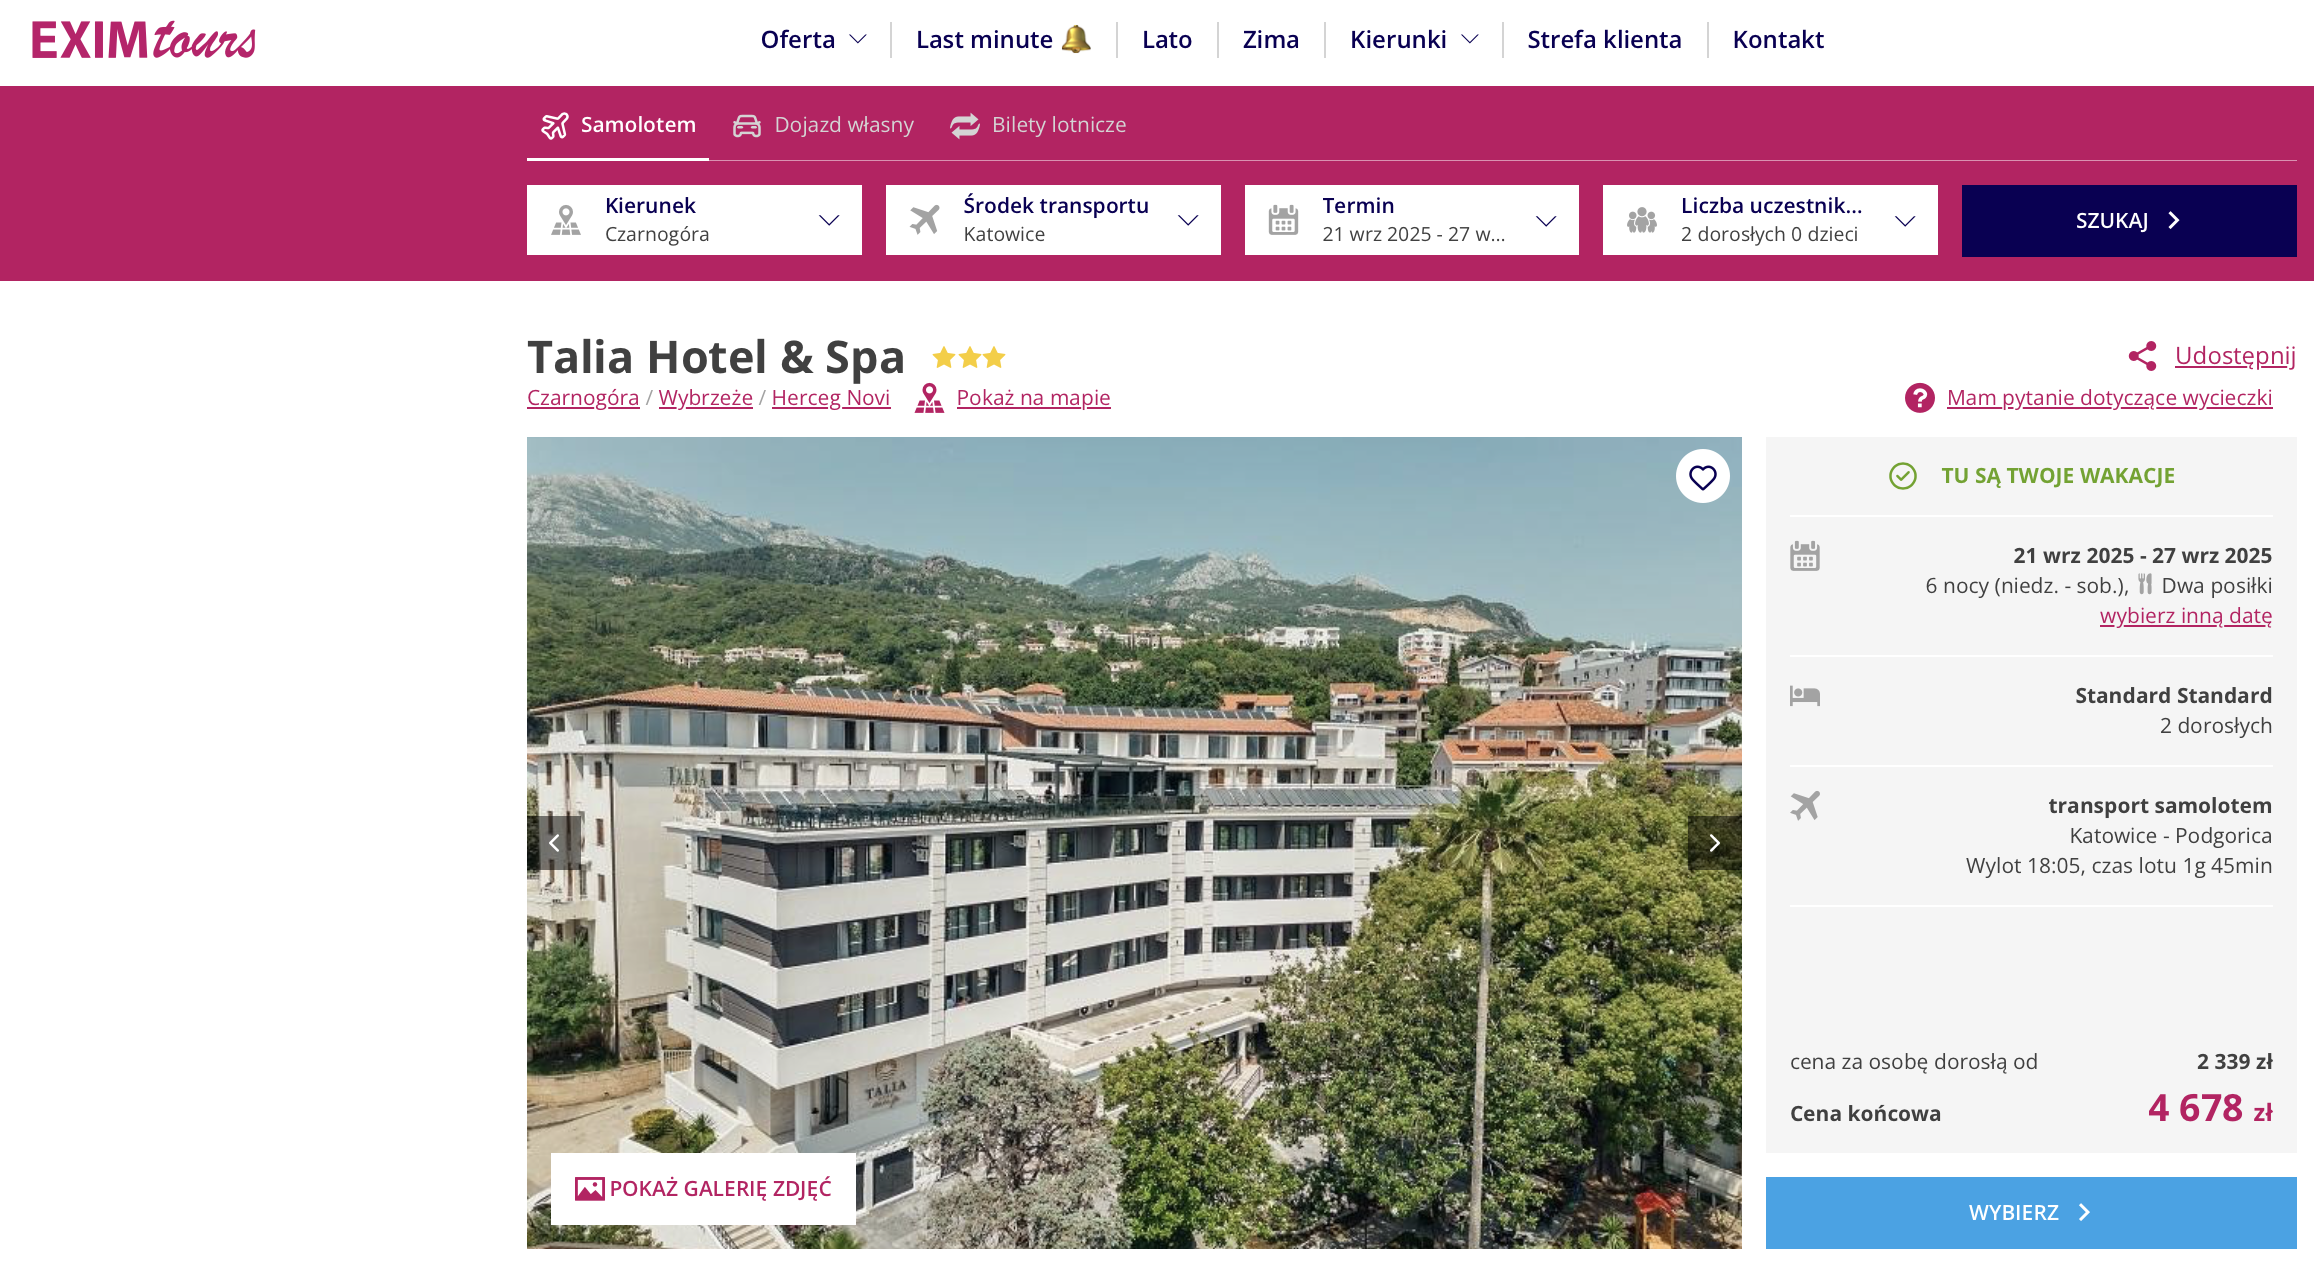Expand the Środek transportu dropdown
Image resolution: width=2314 pixels, height=1264 pixels.
[1053, 220]
